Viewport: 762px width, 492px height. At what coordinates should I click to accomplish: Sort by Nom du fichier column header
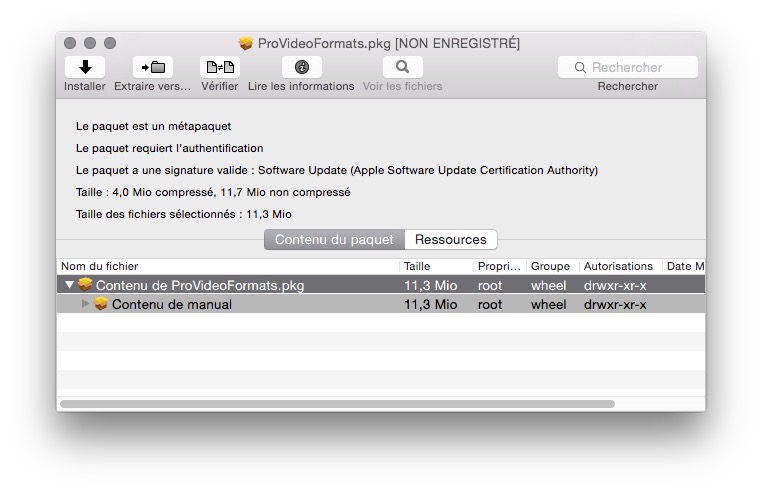pos(228,266)
